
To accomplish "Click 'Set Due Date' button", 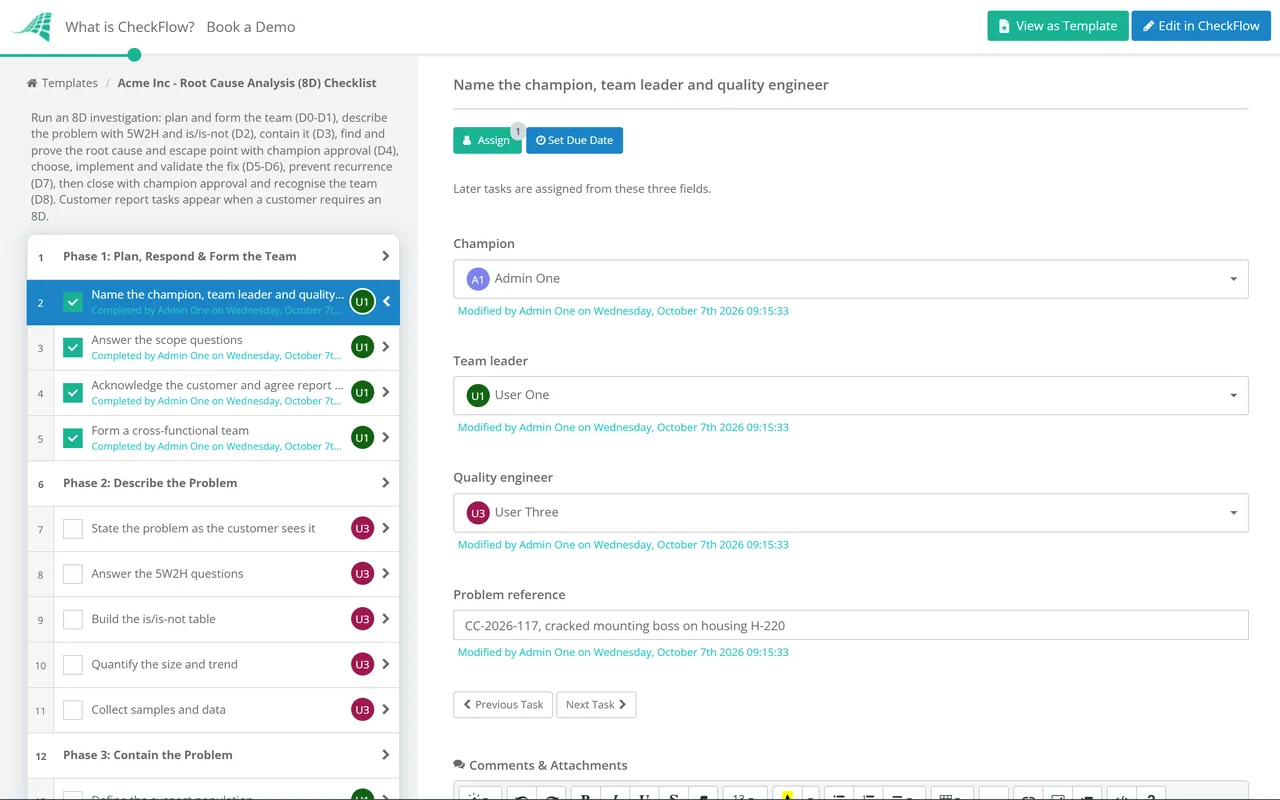I will click(x=574, y=140).
